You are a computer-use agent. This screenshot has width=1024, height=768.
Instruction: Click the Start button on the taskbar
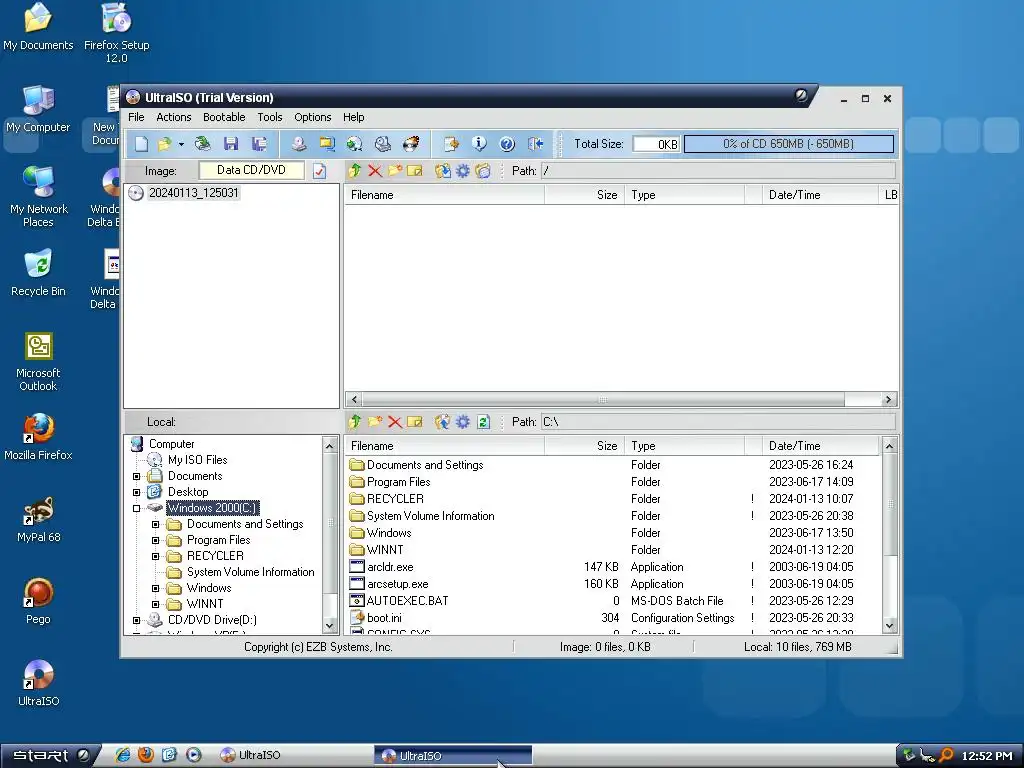pos(50,756)
